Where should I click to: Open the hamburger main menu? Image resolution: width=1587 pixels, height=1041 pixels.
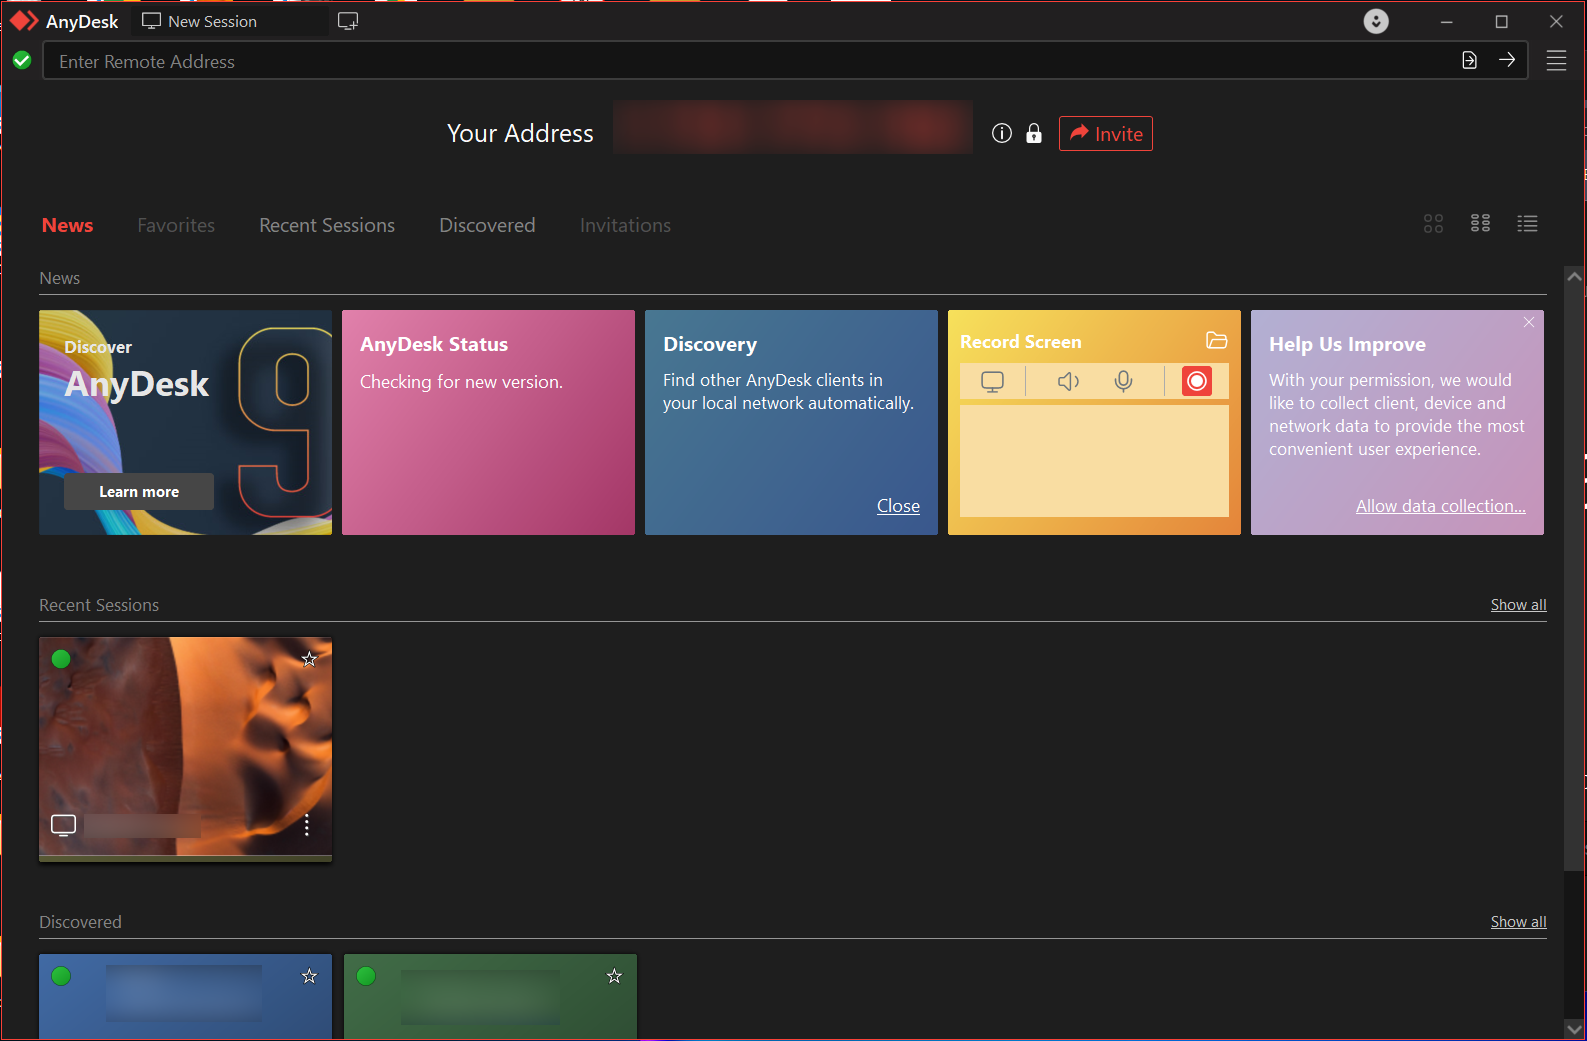(x=1556, y=61)
